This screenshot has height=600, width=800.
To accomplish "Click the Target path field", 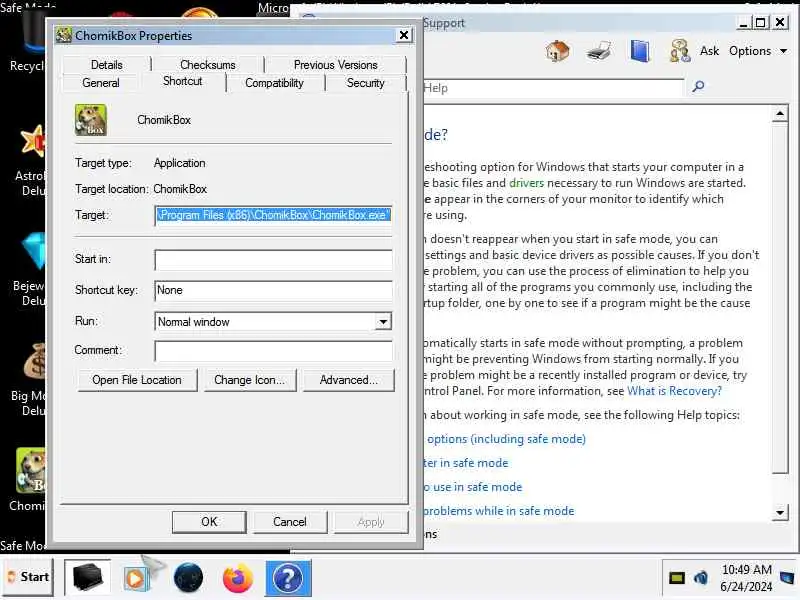I will pyautogui.click(x=273, y=215).
